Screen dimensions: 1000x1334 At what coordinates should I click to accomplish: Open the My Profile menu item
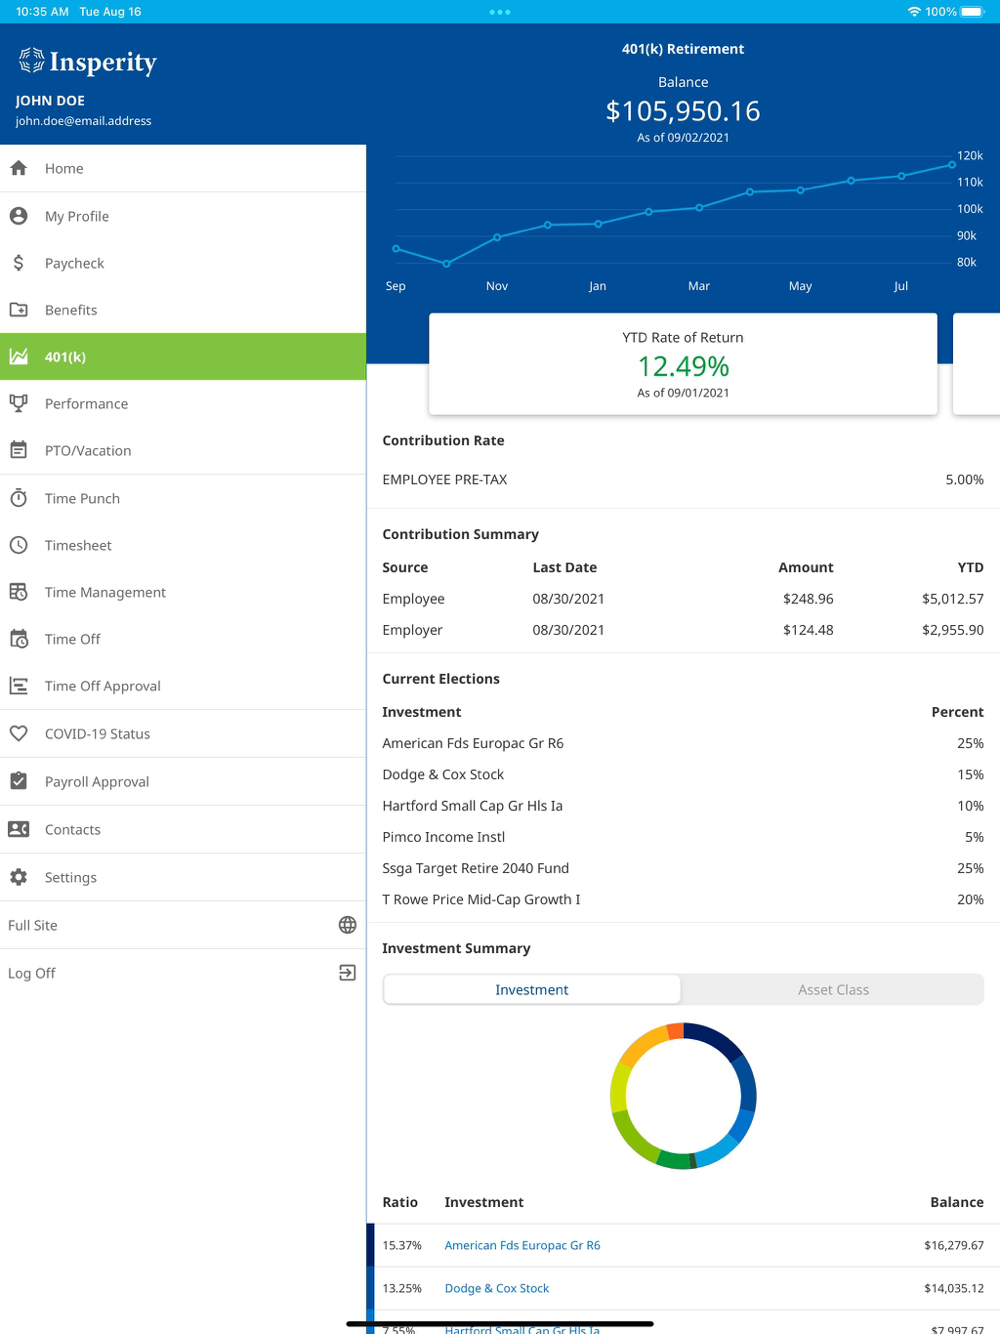coord(183,216)
